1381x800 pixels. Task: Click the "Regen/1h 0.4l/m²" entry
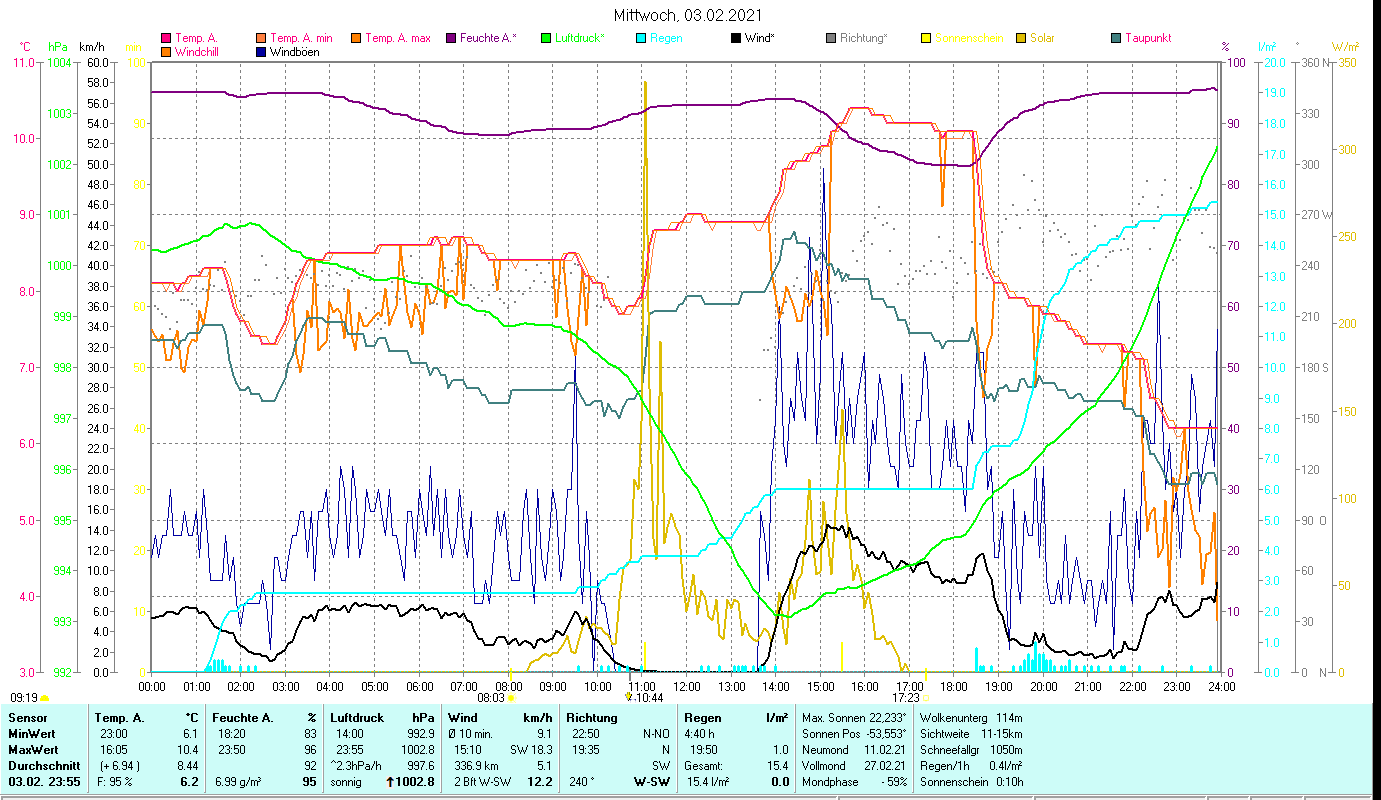tap(970, 765)
